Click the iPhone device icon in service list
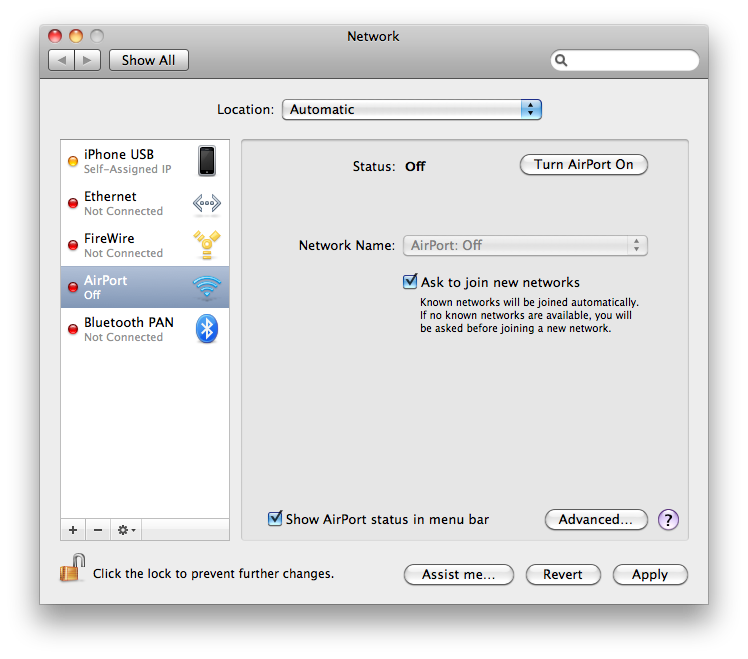This screenshot has width=748, height=659. (207, 161)
